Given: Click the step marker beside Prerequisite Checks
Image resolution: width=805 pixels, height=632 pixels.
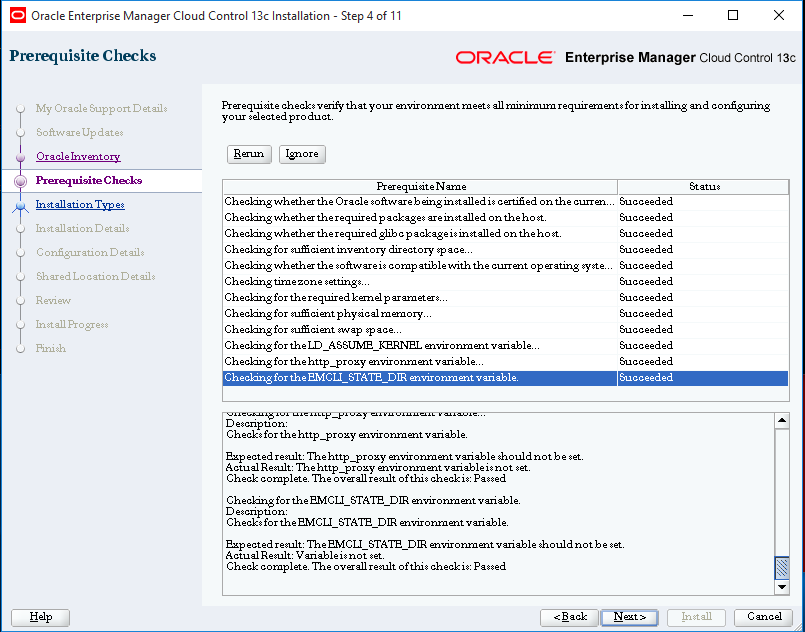Looking at the screenshot, I should pos(22,180).
